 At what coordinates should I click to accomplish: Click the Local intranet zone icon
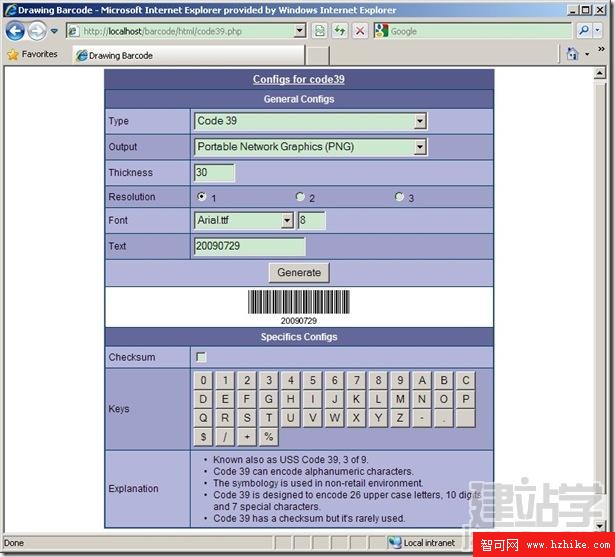pyautogui.click(x=395, y=542)
